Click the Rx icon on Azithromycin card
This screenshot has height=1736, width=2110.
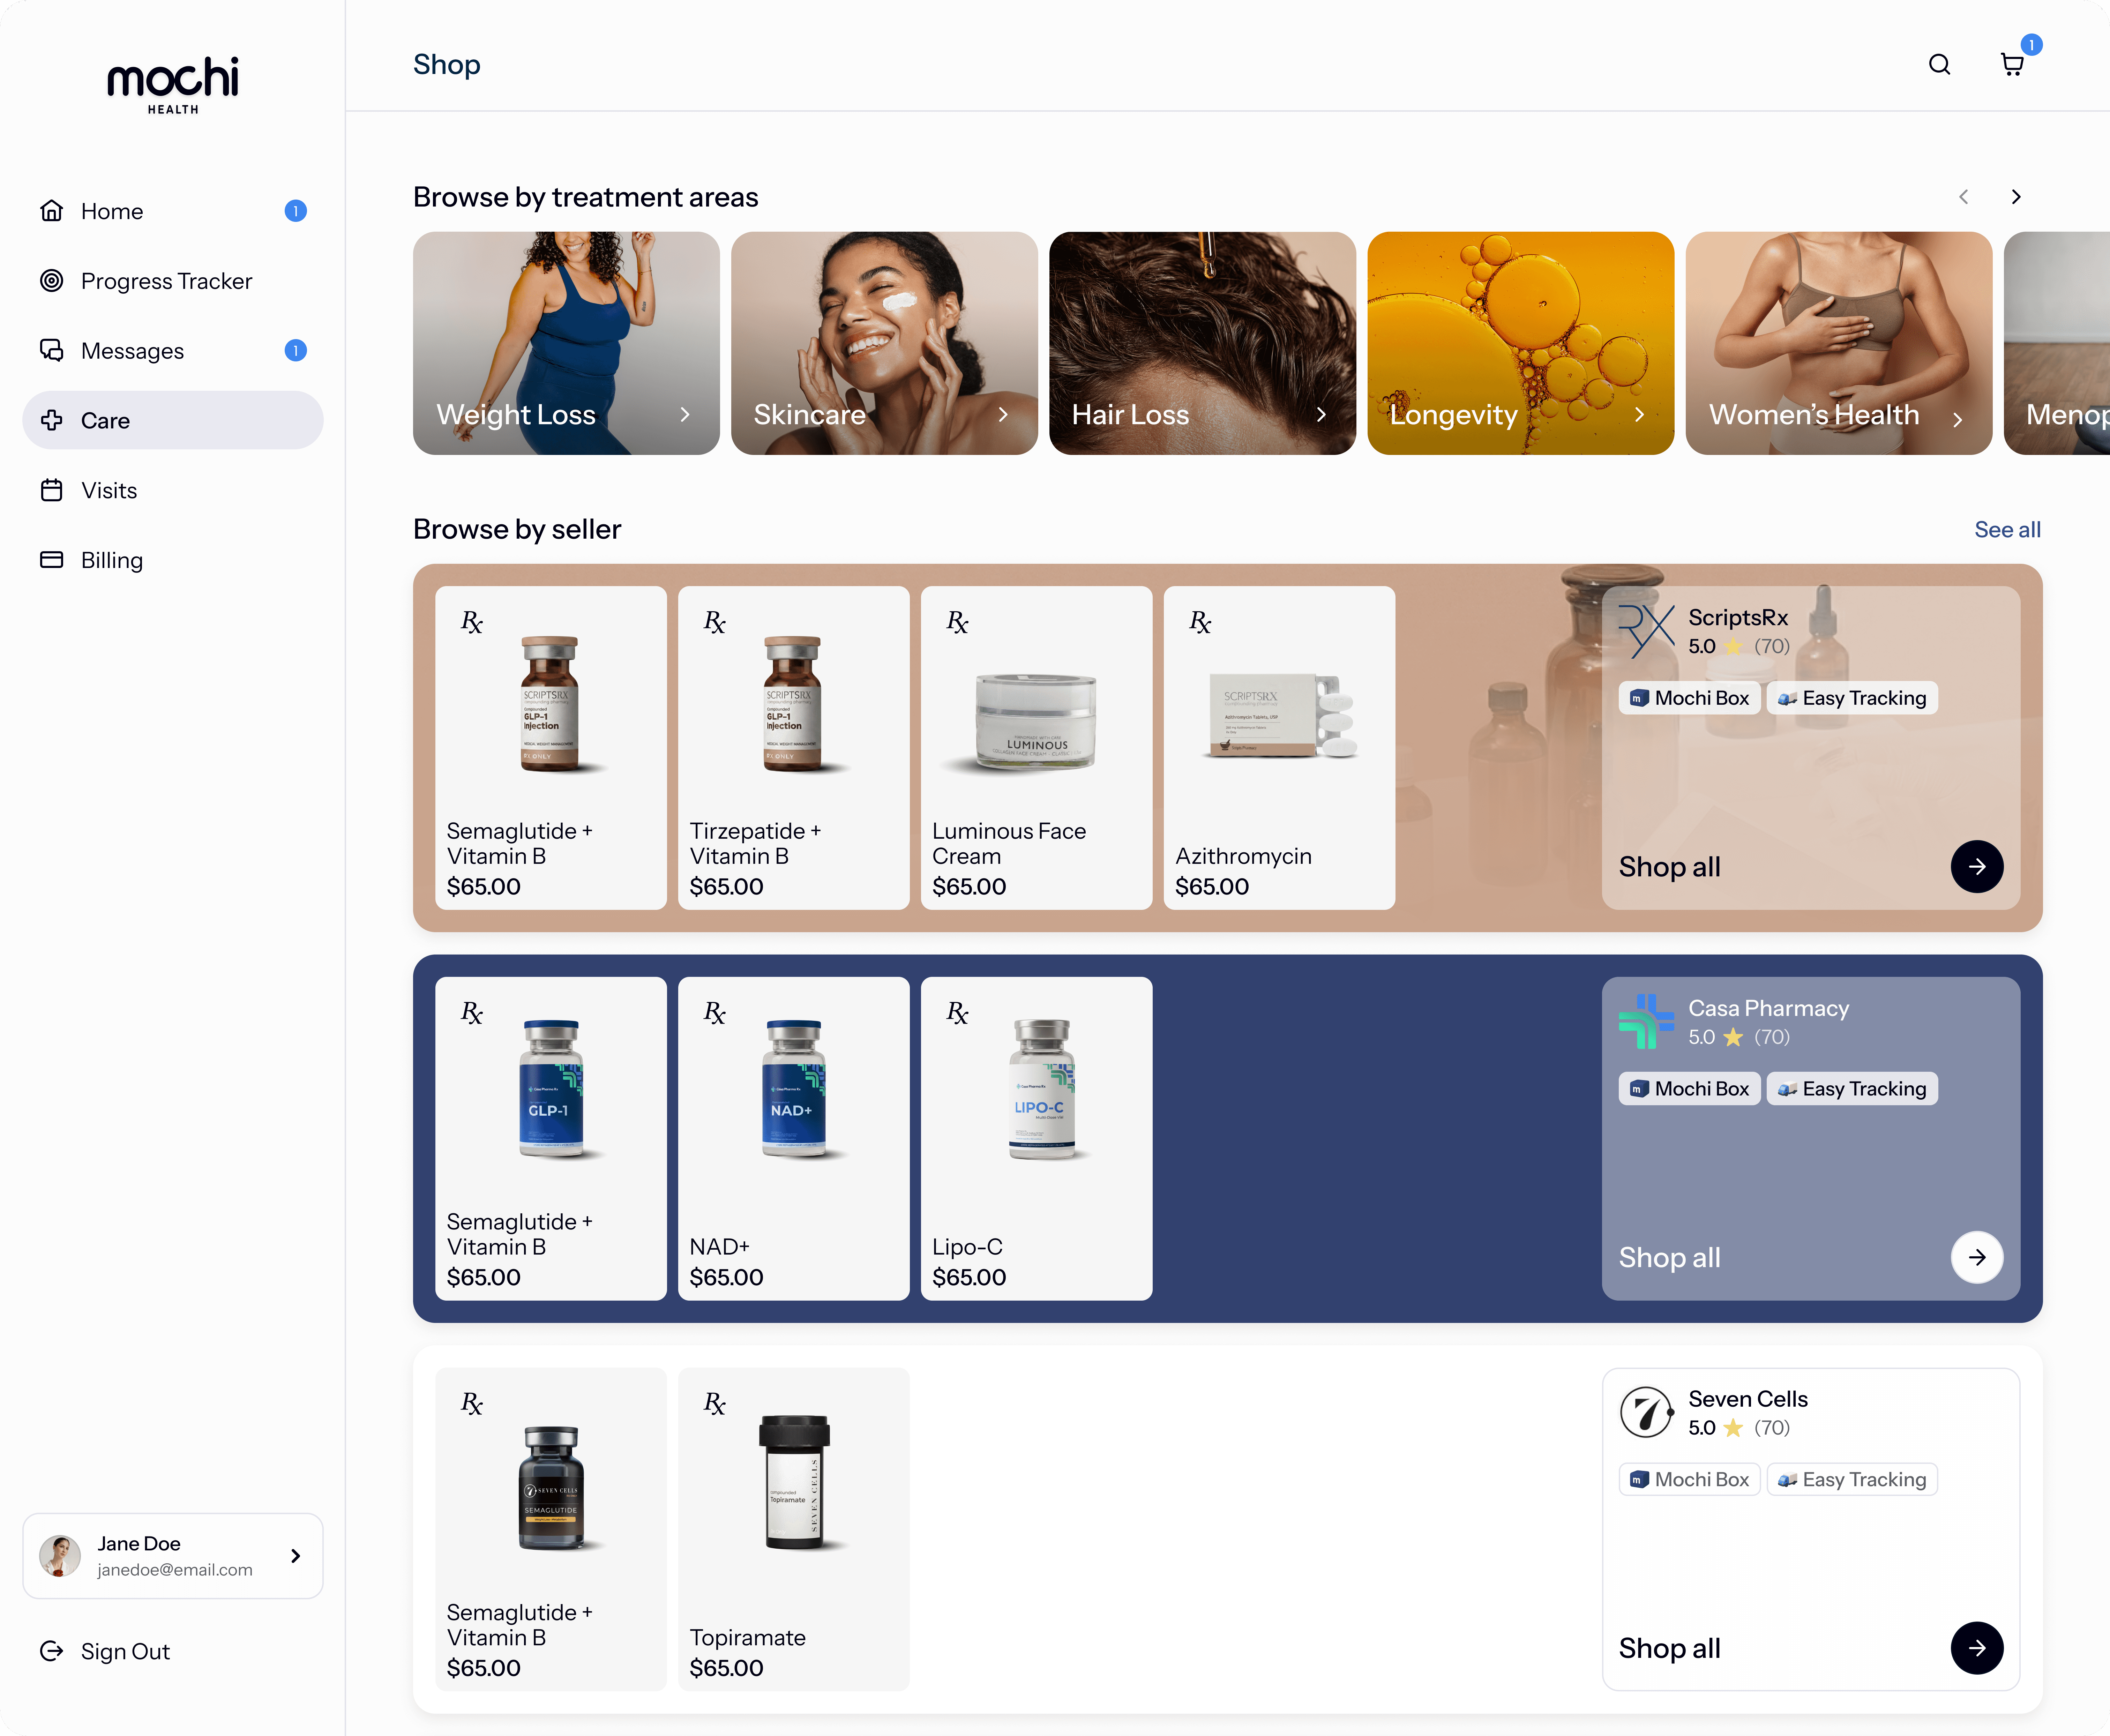point(1200,623)
